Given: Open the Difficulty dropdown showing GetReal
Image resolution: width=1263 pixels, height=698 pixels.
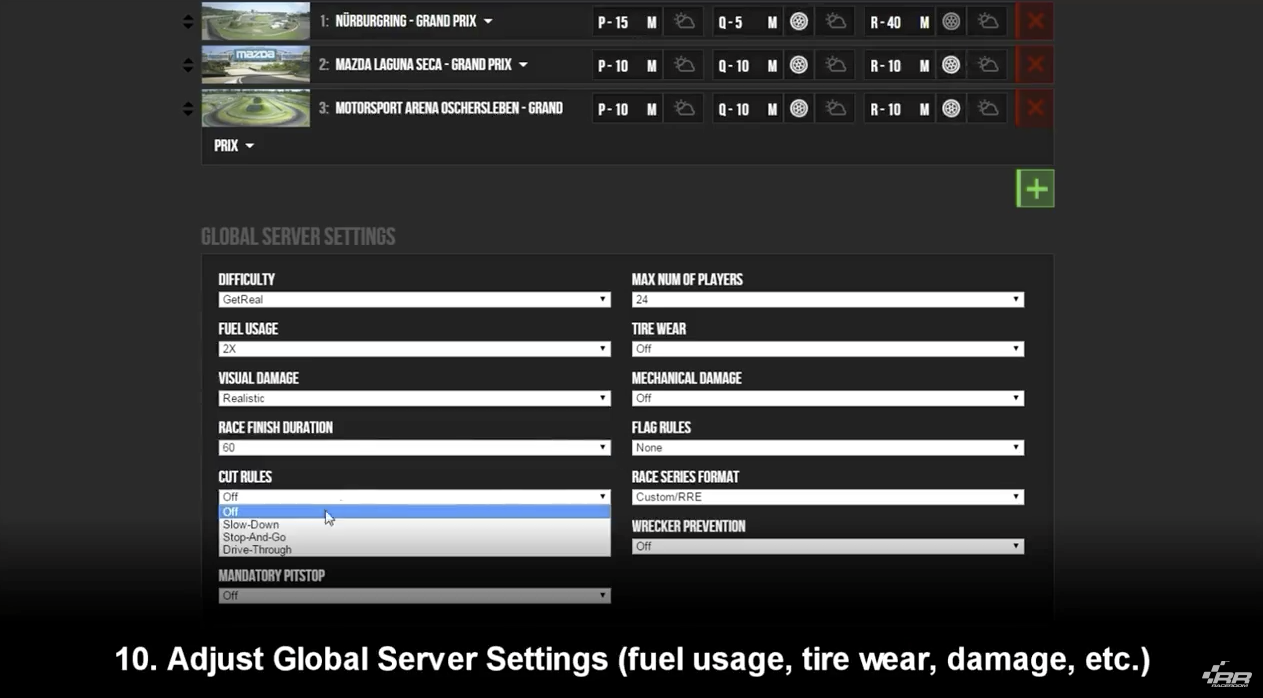Looking at the screenshot, I should click(414, 299).
